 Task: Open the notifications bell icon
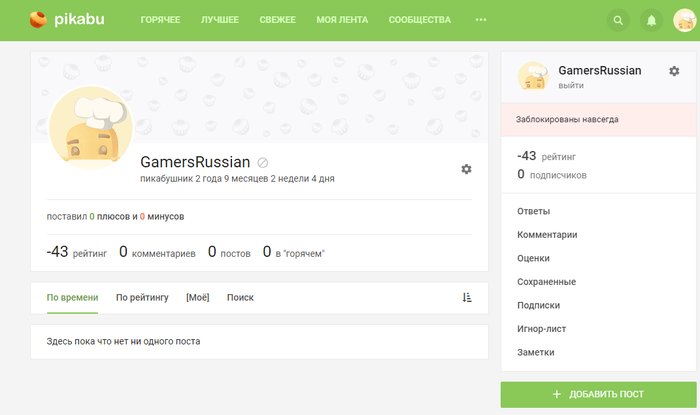(x=652, y=20)
